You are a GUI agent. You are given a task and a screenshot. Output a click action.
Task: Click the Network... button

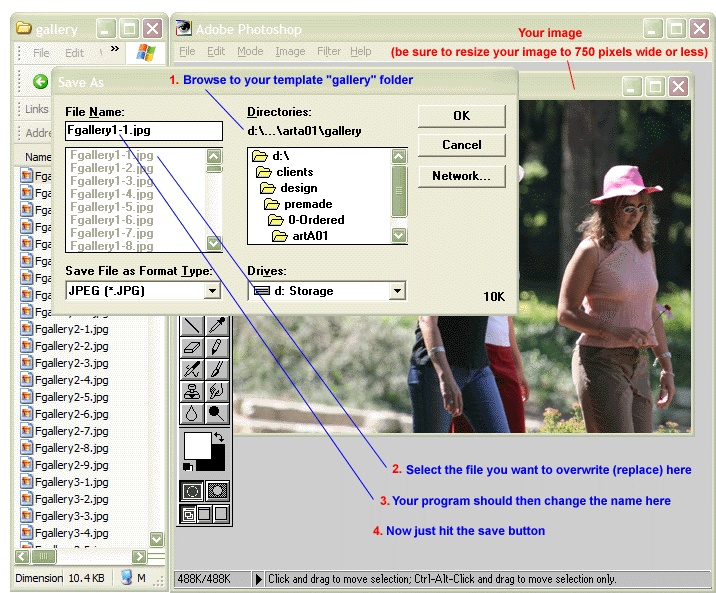point(461,176)
